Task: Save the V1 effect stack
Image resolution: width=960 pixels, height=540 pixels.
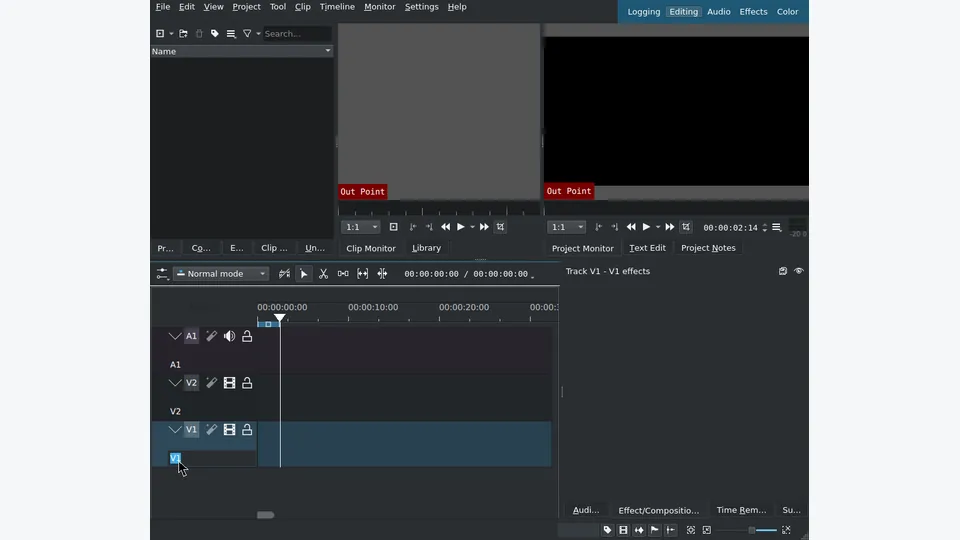Action: 782,271
